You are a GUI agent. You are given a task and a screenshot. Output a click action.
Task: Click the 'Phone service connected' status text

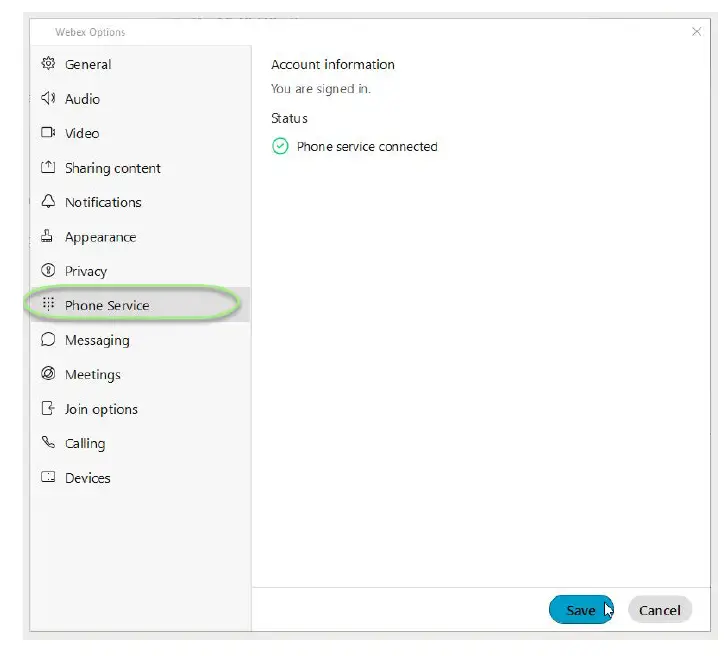click(367, 147)
